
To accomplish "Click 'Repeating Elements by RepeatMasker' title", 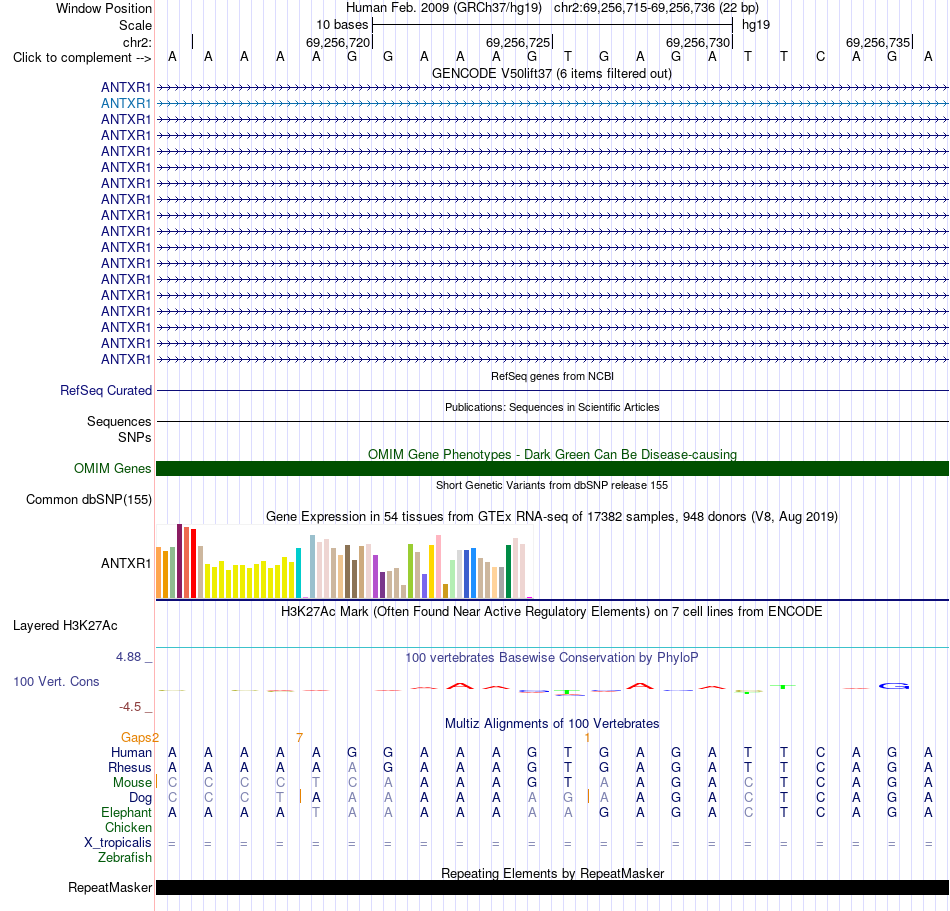I will tap(552, 873).
